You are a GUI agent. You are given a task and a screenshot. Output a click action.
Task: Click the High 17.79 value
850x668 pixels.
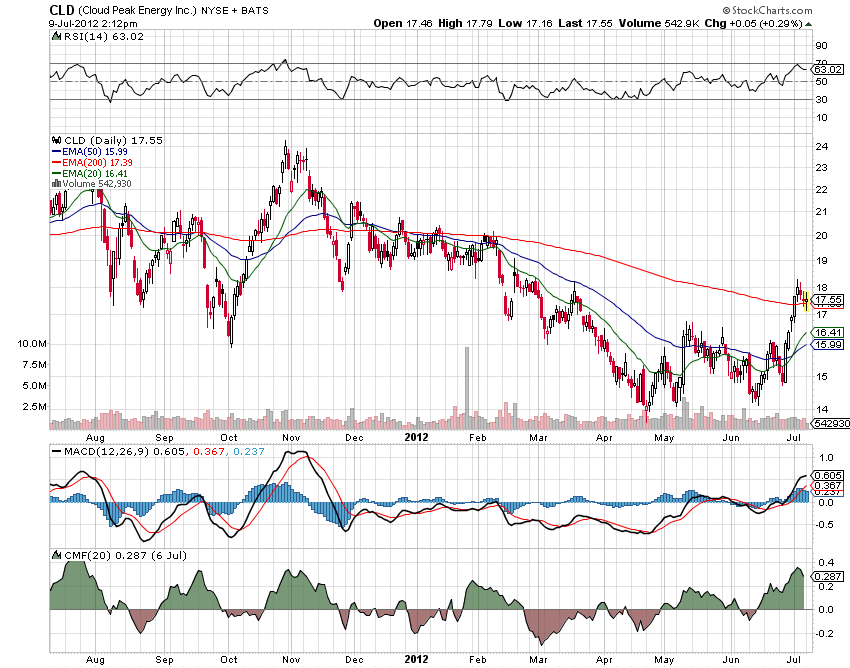[x=465, y=23]
